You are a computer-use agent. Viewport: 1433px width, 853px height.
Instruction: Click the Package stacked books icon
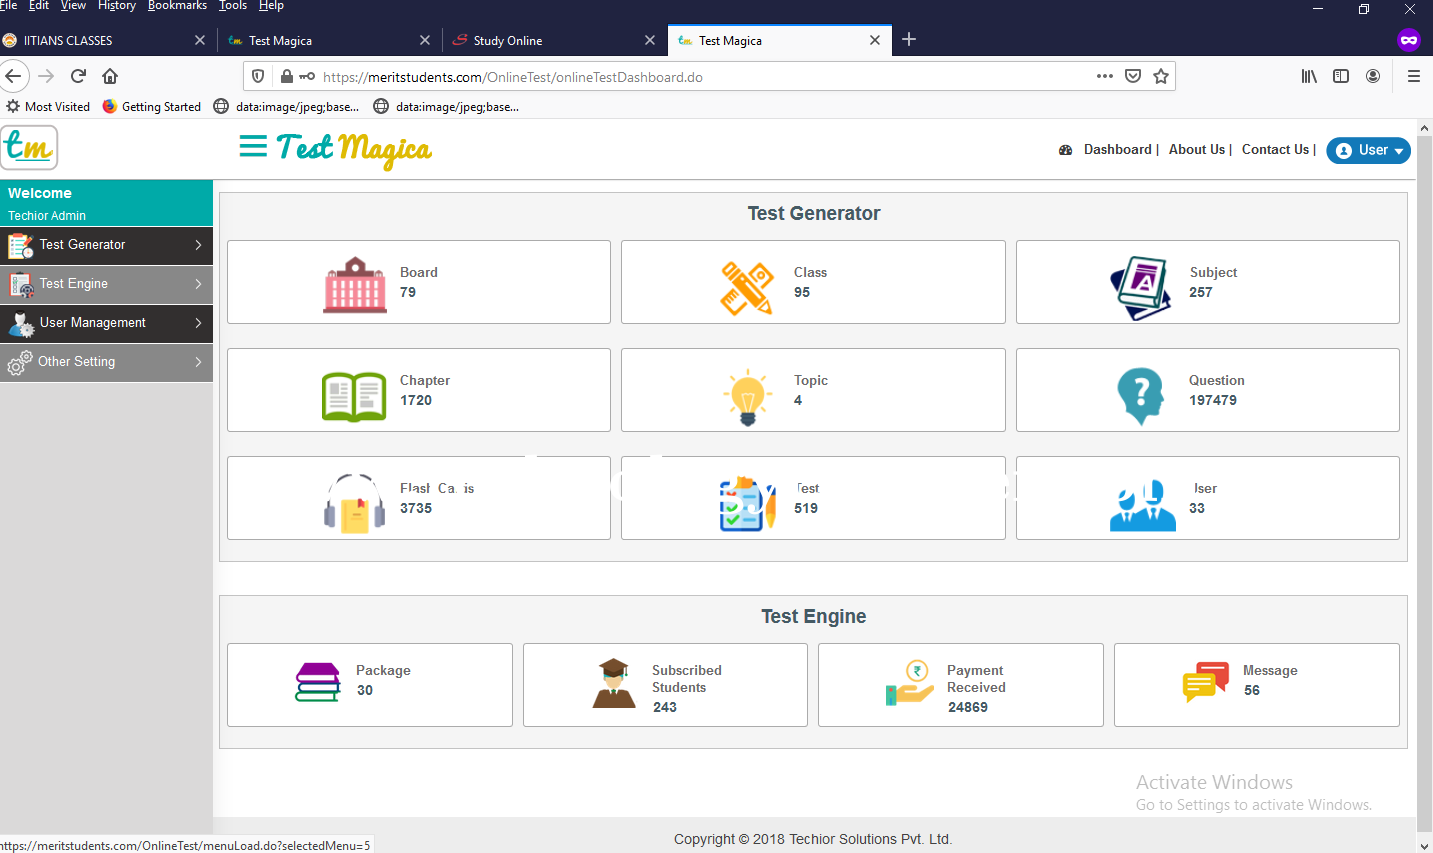(x=318, y=683)
